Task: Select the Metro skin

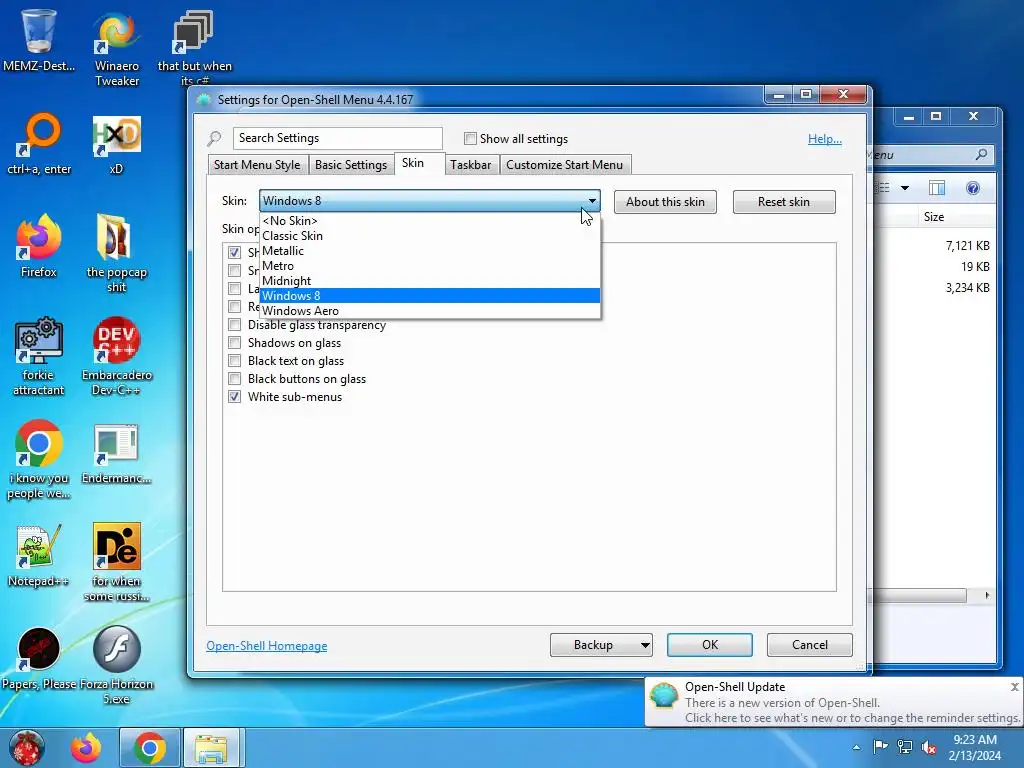Action: [x=430, y=266]
